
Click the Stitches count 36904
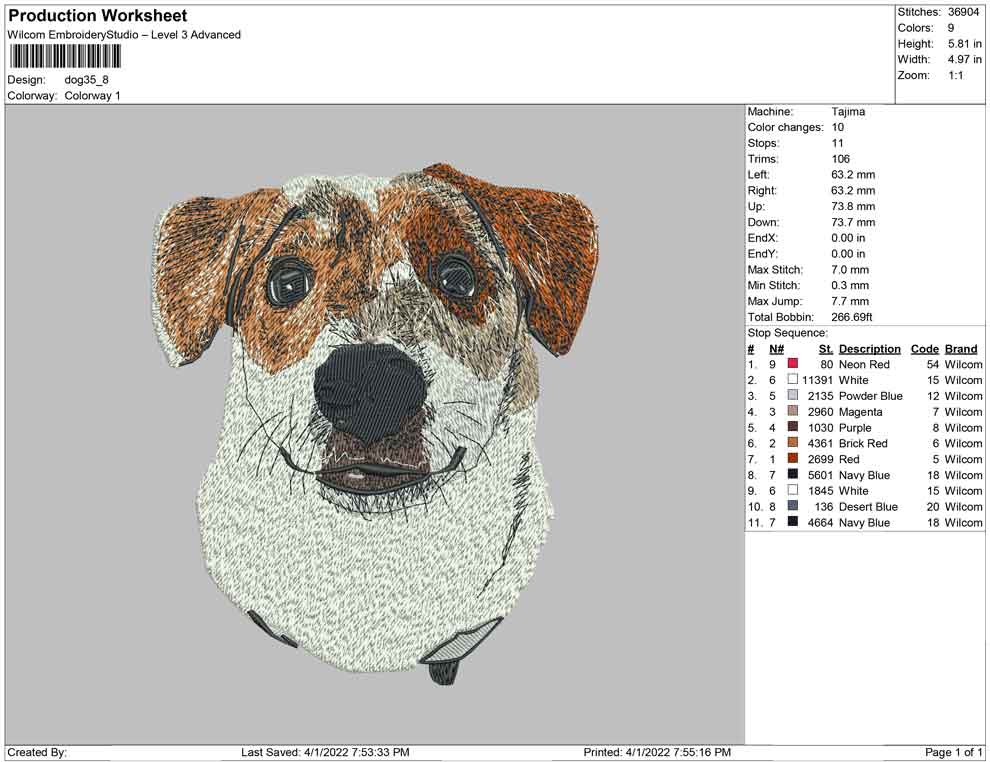(963, 12)
